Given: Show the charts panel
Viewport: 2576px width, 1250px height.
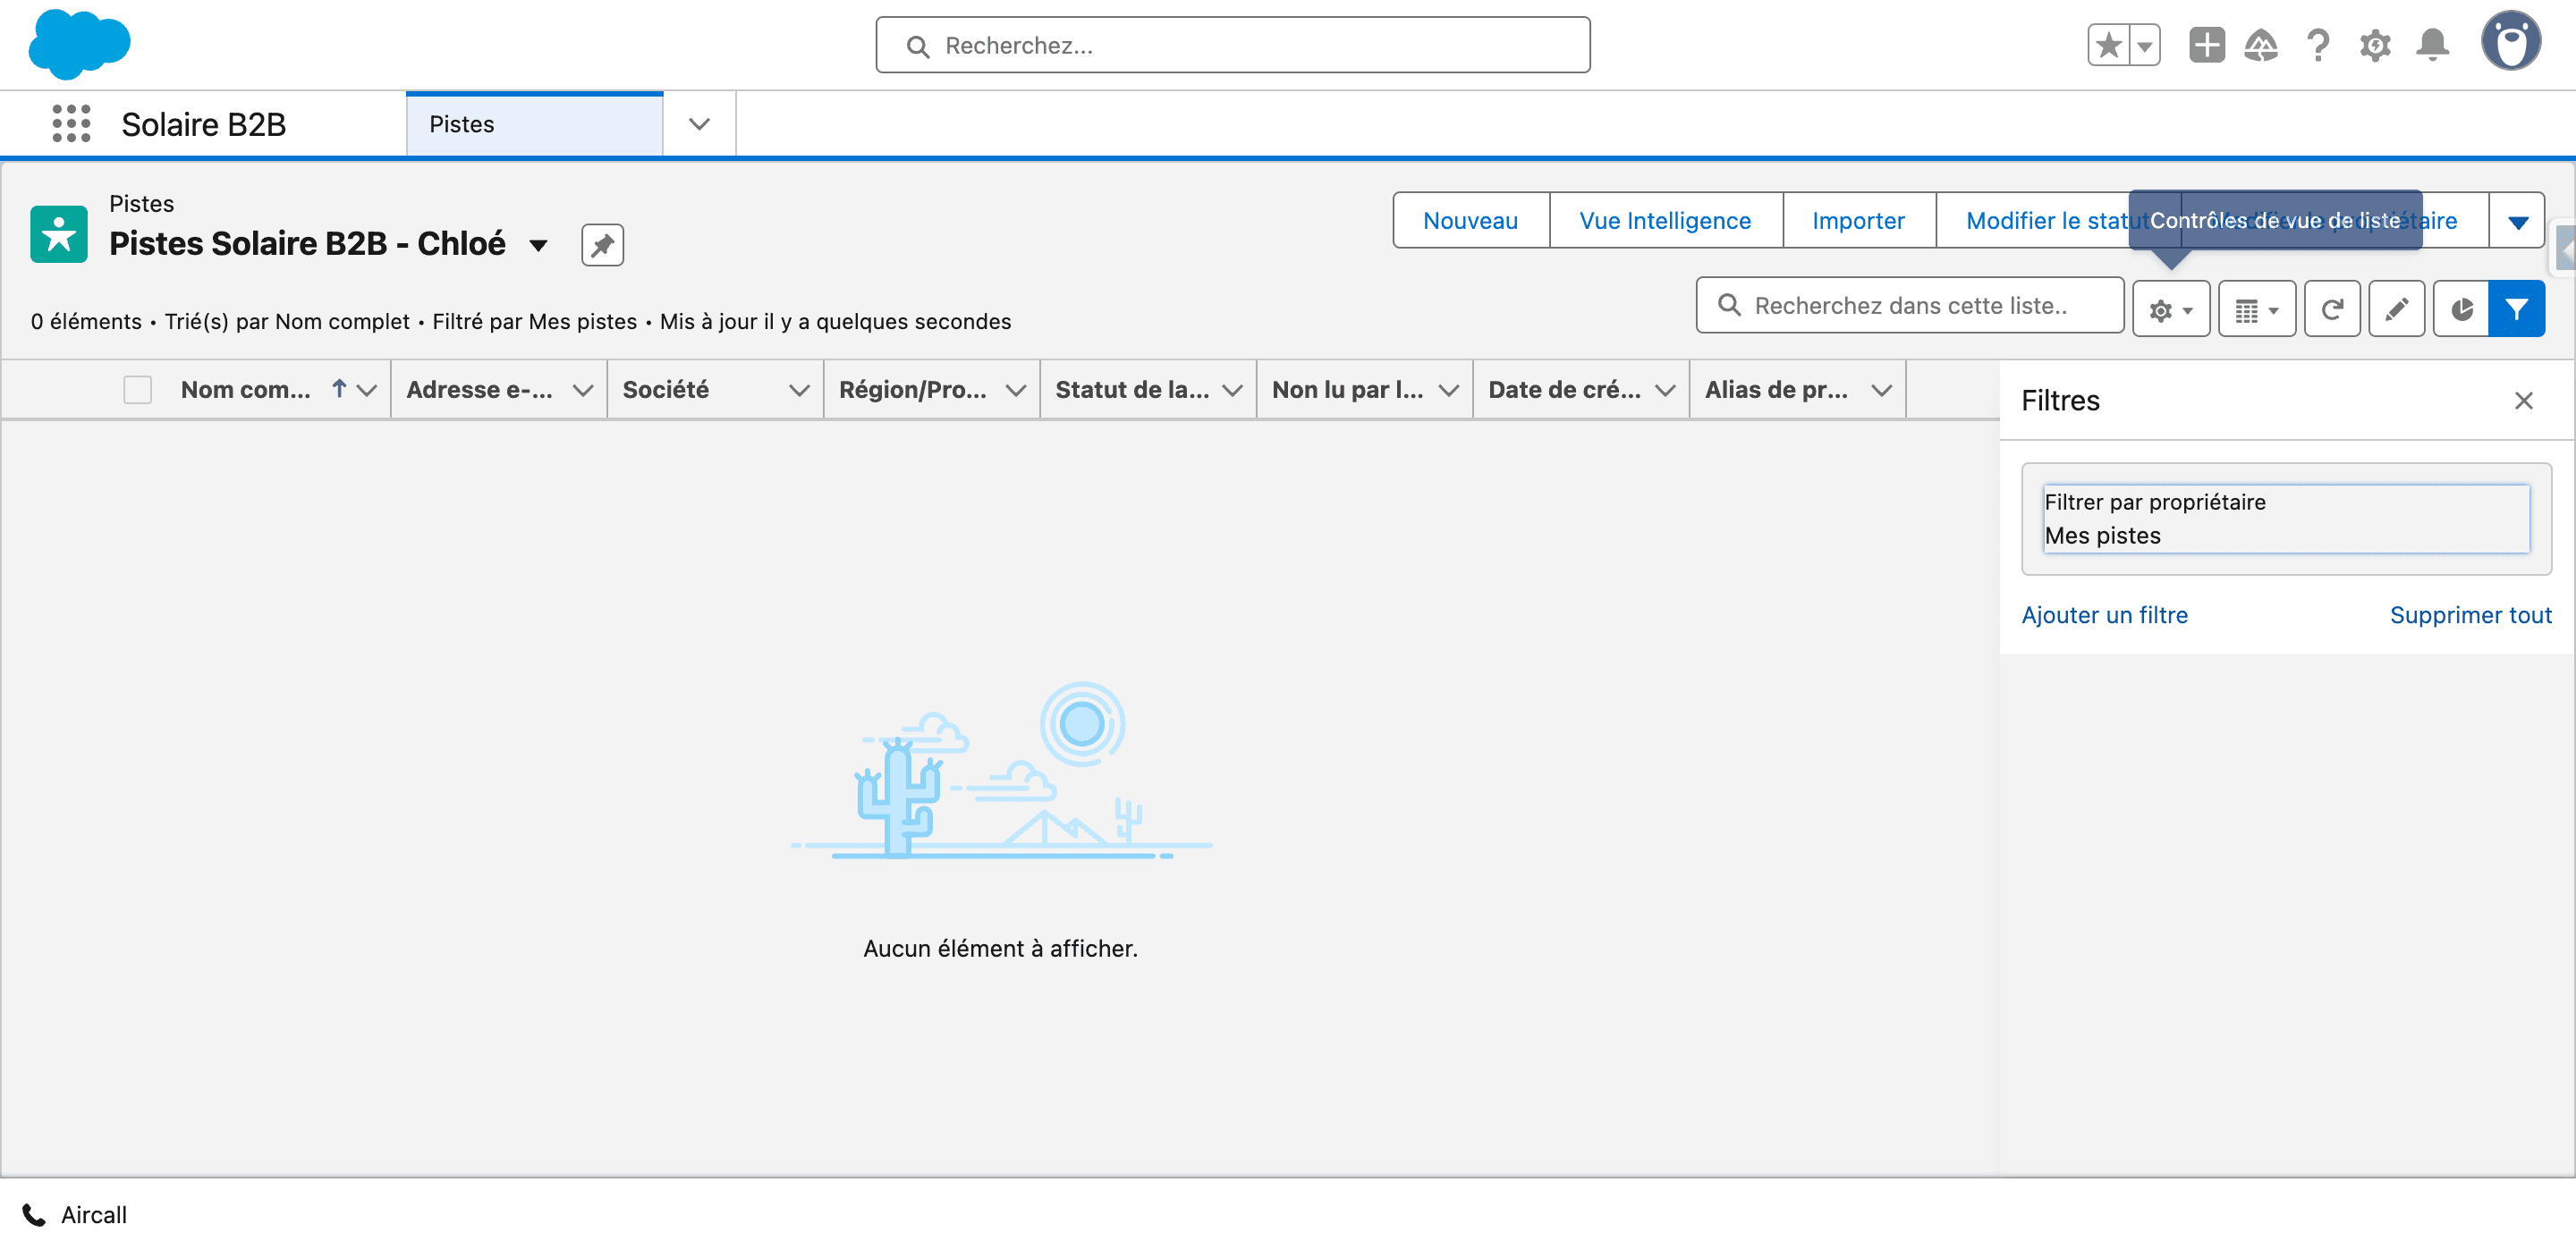Looking at the screenshot, I should point(2461,309).
